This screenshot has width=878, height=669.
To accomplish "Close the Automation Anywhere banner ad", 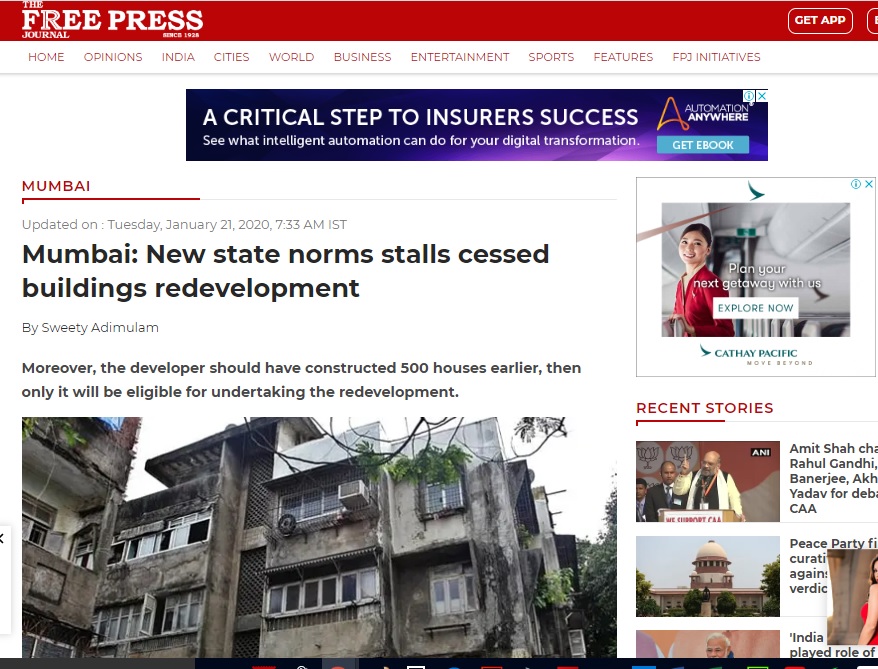I will pos(762,96).
